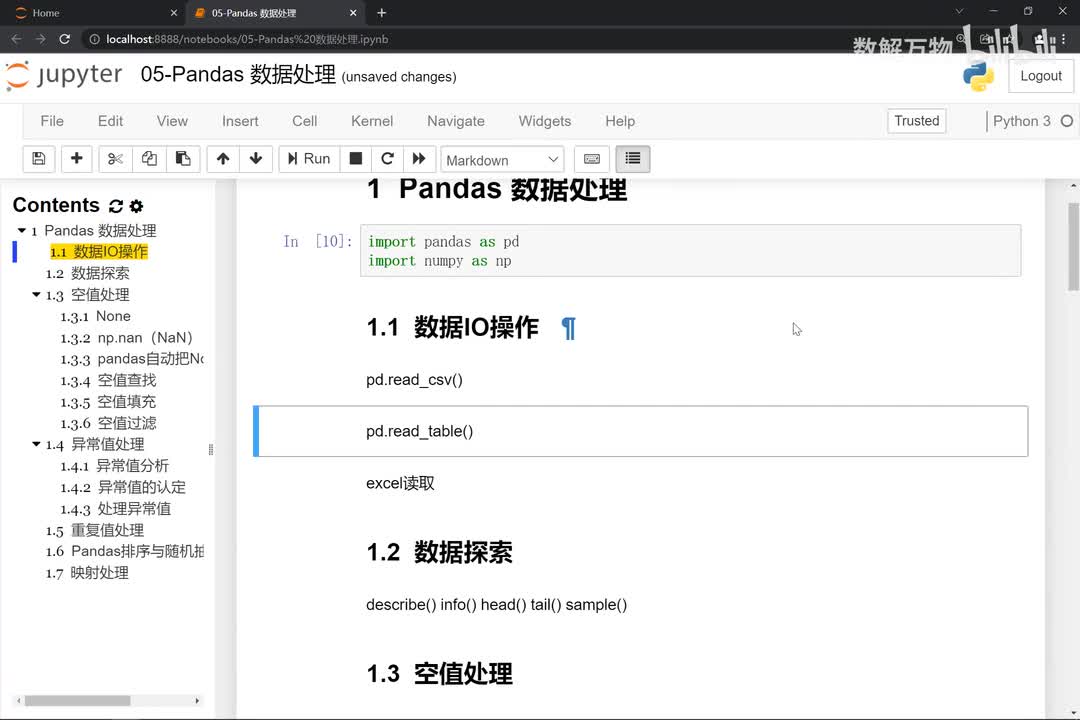Open the Kernel menu

pyautogui.click(x=372, y=121)
